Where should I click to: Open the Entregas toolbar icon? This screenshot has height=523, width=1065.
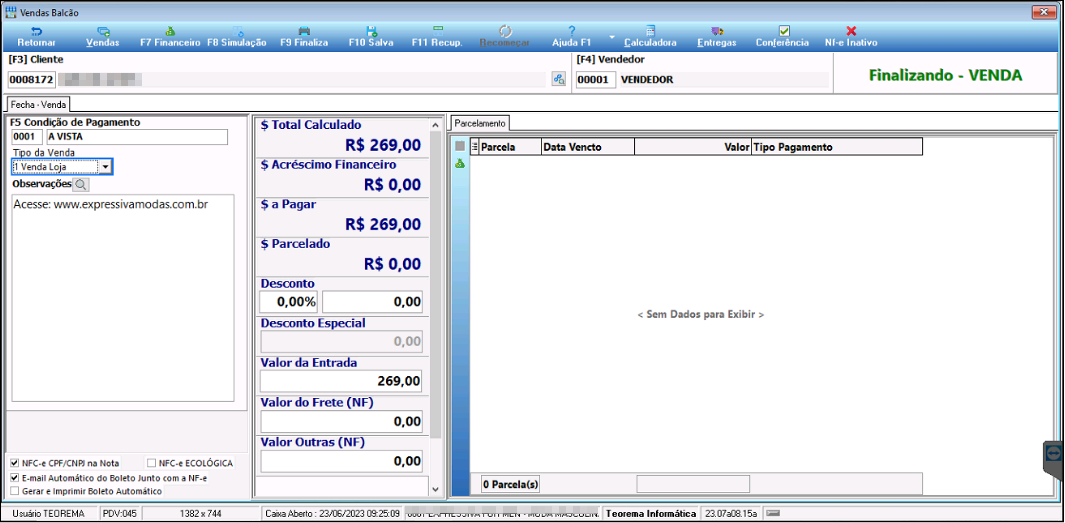[x=717, y=37]
